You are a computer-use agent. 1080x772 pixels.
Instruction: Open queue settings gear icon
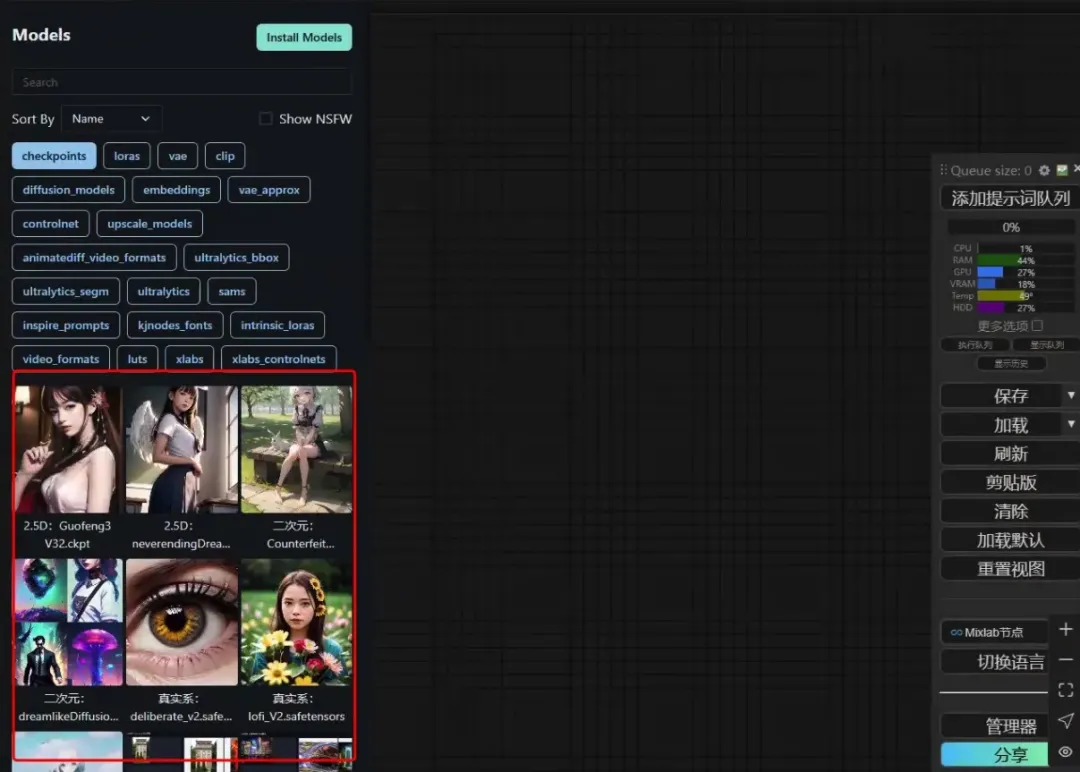click(1044, 170)
